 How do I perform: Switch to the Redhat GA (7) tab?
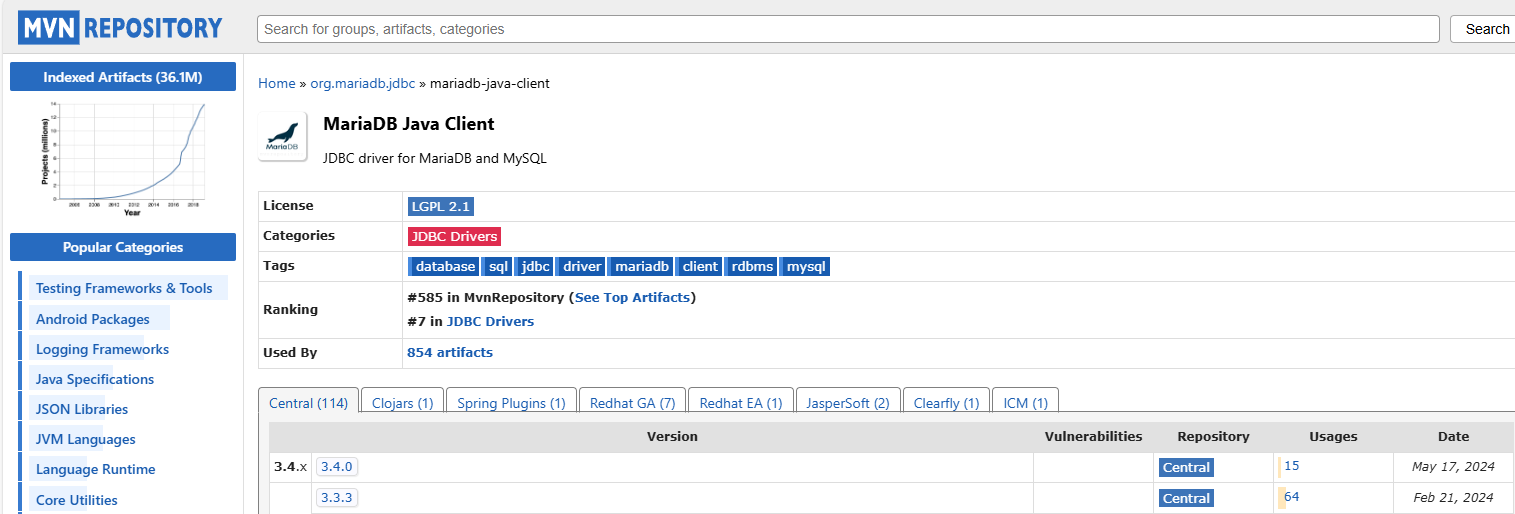[x=632, y=403]
